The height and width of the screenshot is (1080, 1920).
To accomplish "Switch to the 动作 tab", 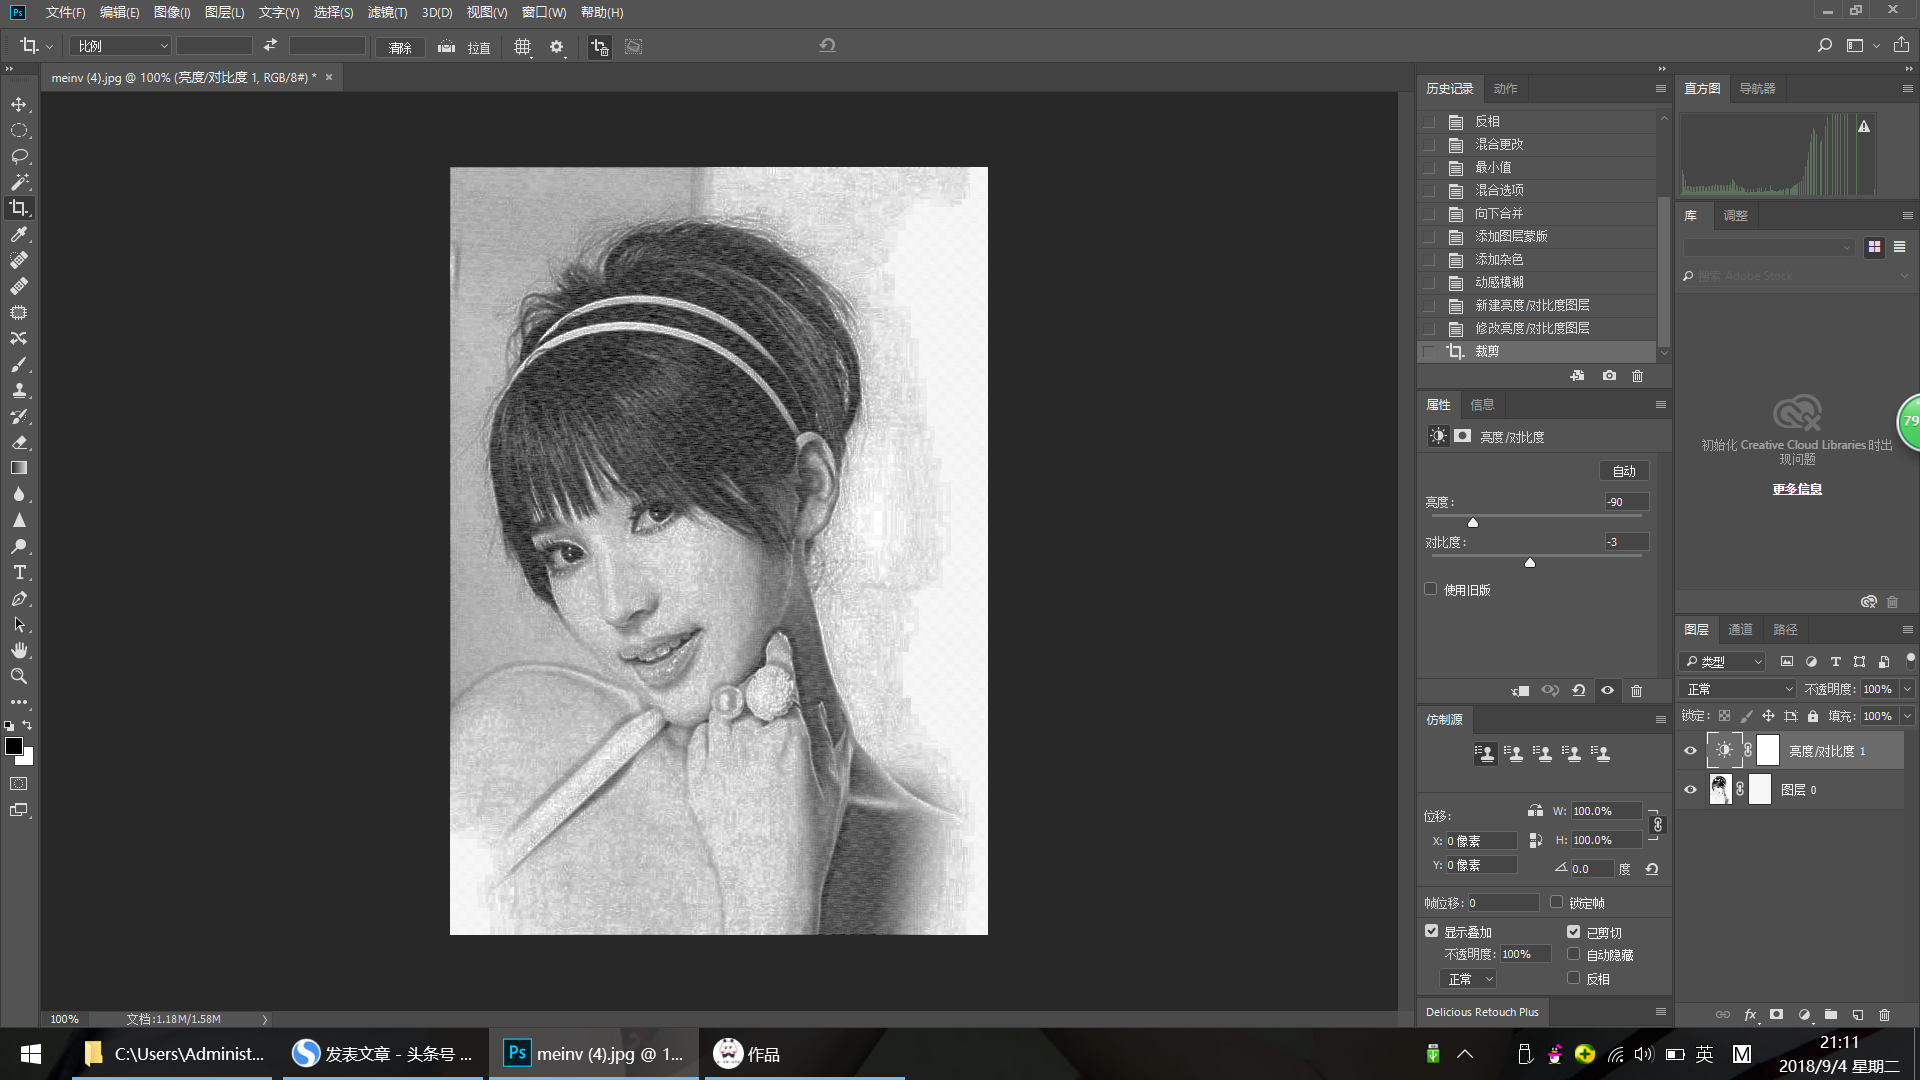I will (1505, 89).
